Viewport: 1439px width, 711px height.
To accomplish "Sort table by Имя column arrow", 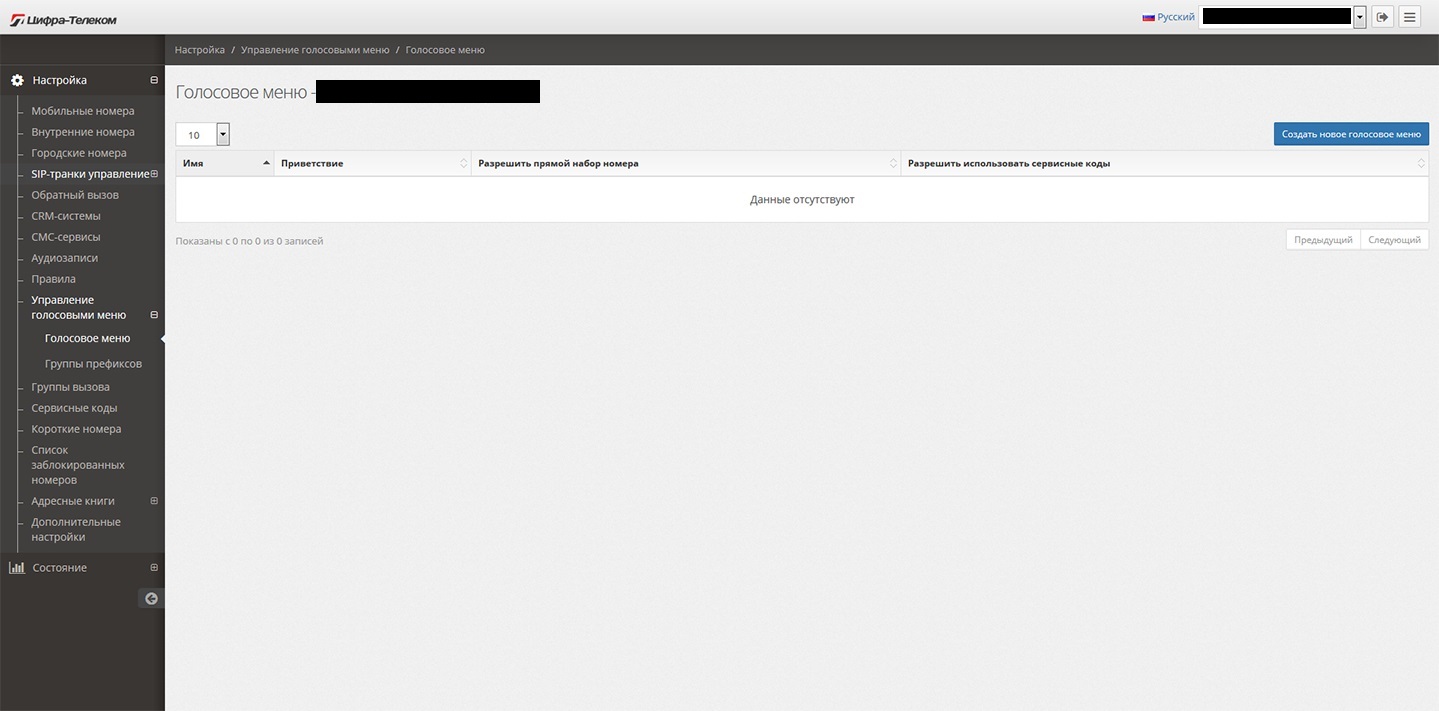I will click(266, 163).
